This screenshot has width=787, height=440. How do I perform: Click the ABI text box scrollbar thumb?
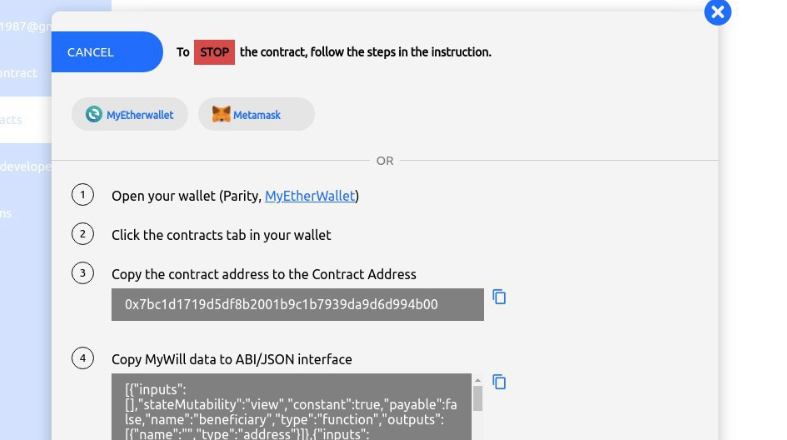[x=478, y=398]
